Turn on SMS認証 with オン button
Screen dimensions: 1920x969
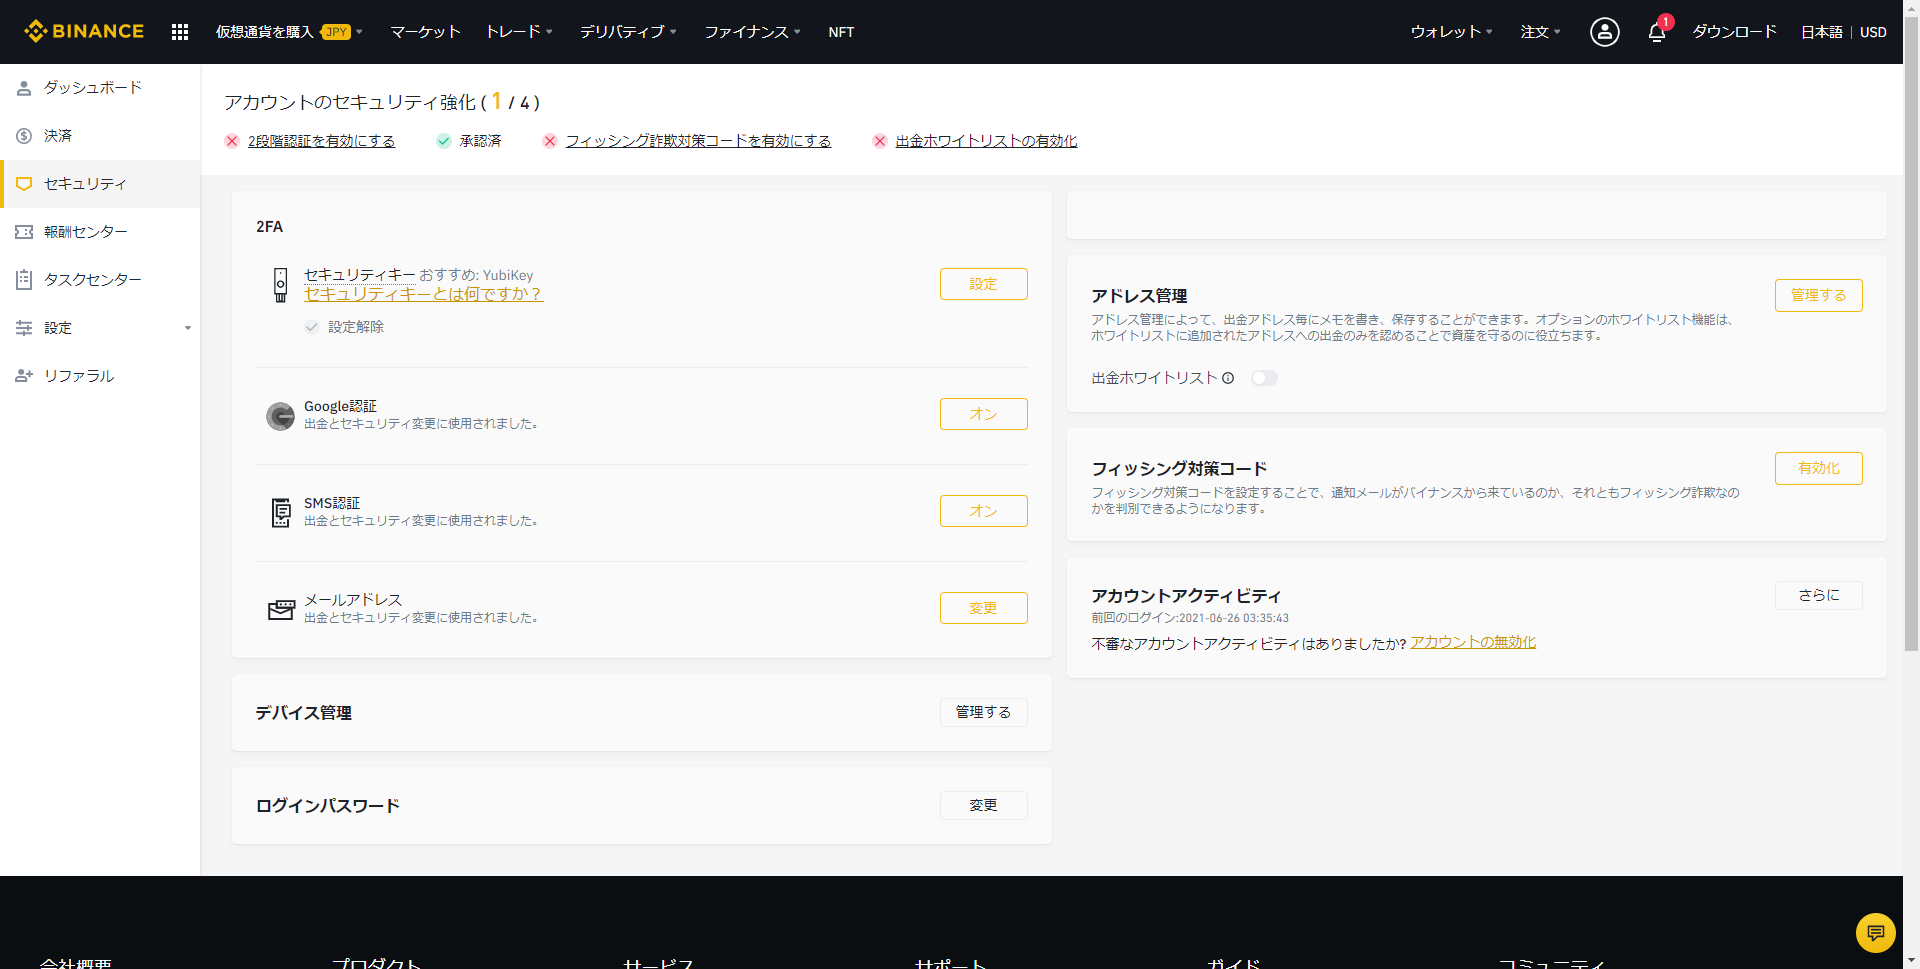point(983,511)
